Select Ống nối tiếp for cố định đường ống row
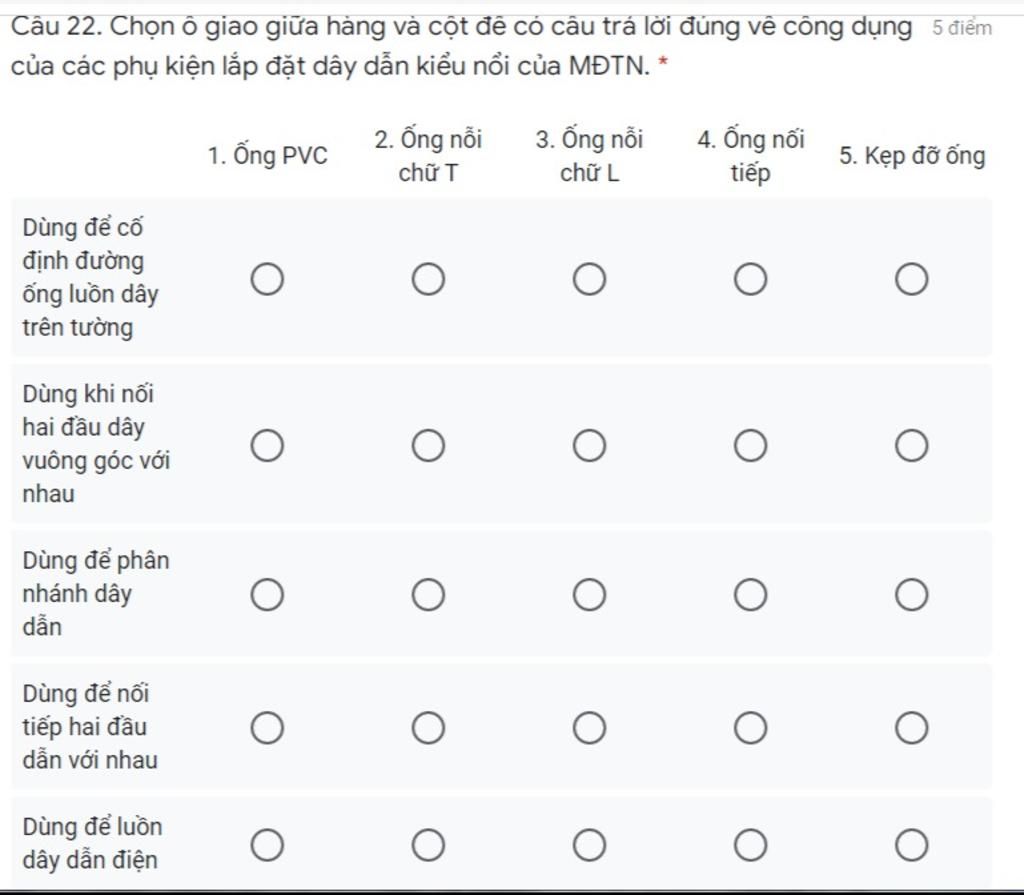This screenshot has height=895, width=1024. [x=750, y=280]
